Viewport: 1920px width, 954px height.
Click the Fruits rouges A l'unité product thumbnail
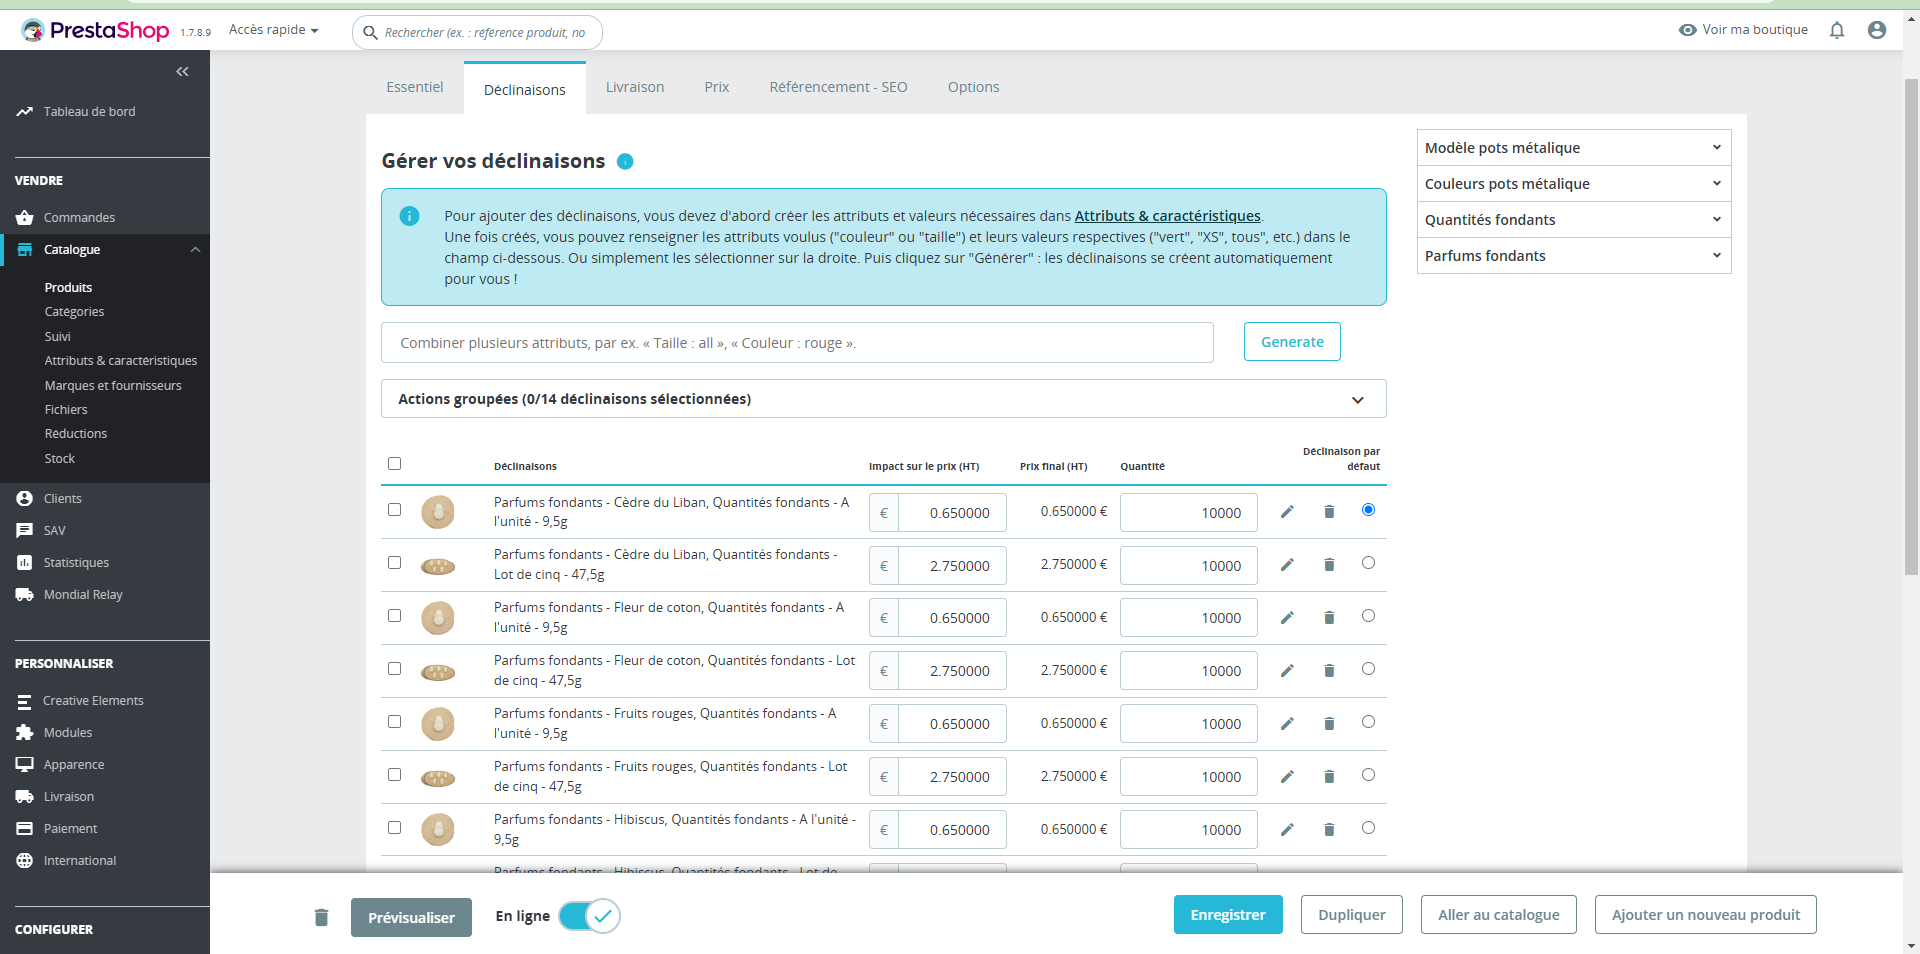click(438, 724)
